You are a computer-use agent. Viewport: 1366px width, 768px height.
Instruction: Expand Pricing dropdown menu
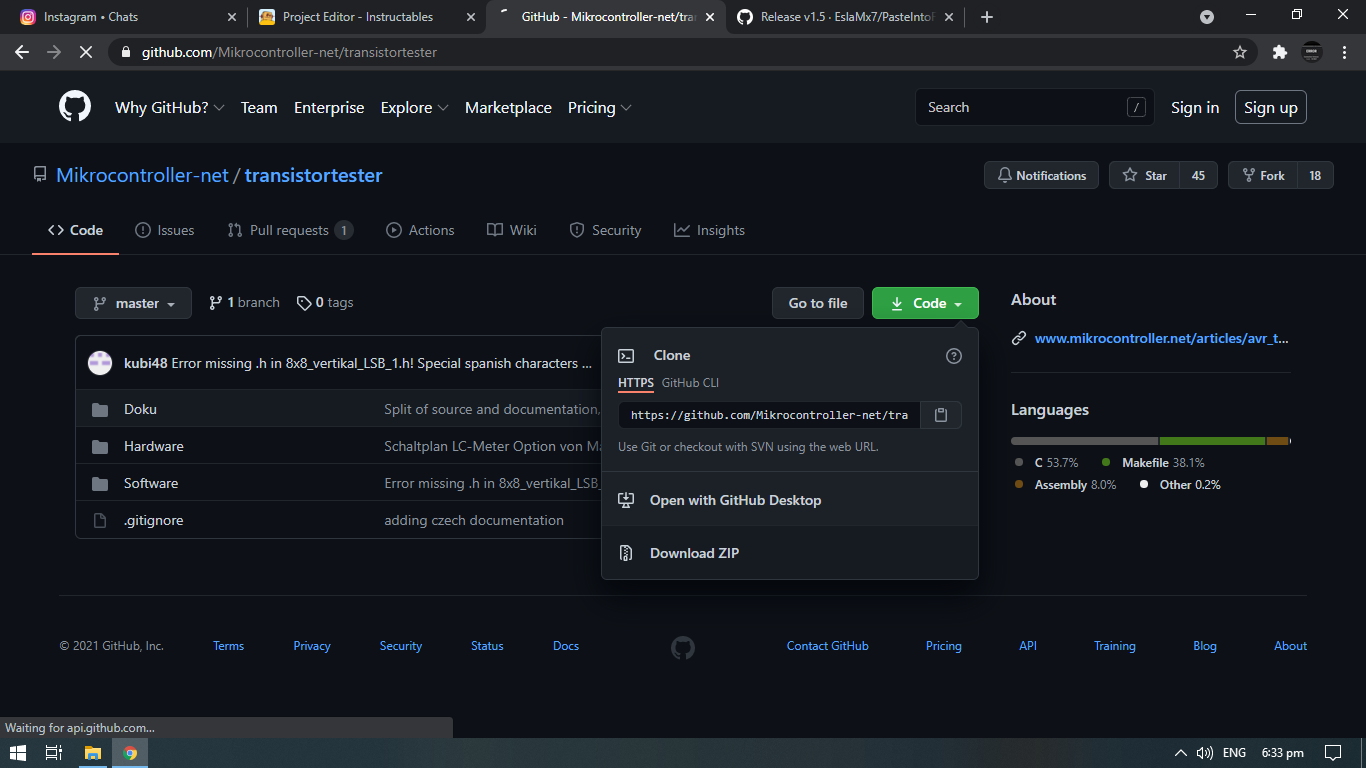pos(599,107)
